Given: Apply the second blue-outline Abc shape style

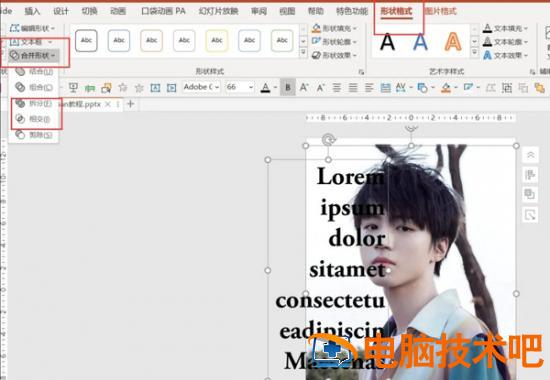Looking at the screenshot, I should point(119,40).
